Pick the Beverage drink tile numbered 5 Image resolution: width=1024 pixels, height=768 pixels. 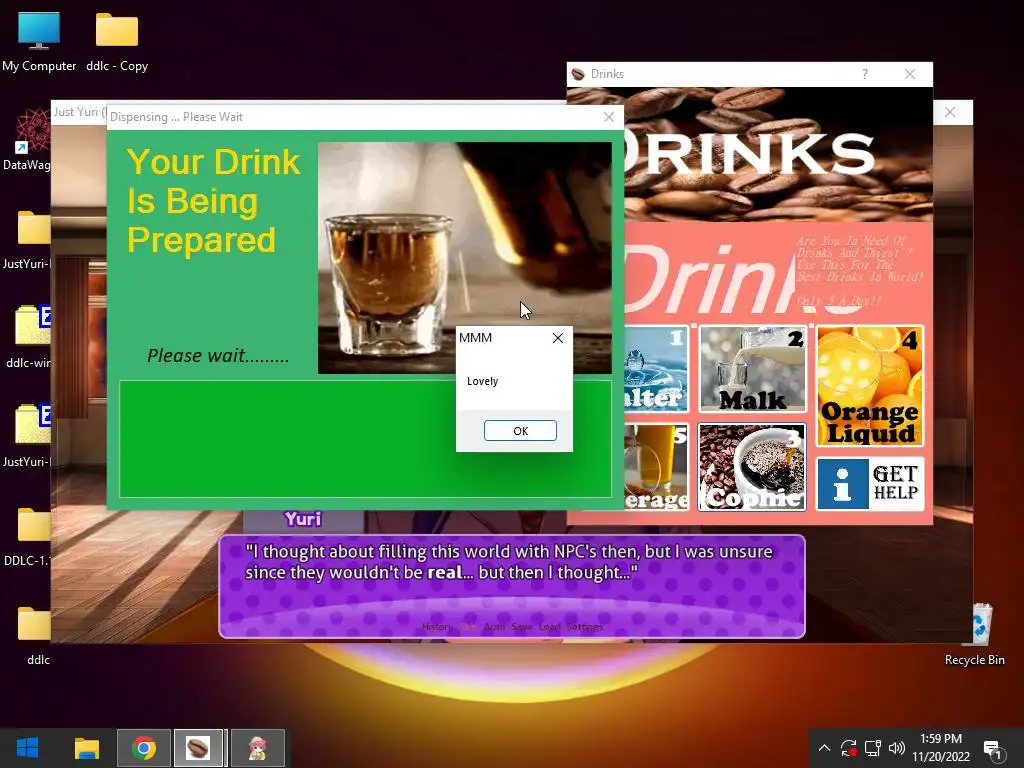656,467
